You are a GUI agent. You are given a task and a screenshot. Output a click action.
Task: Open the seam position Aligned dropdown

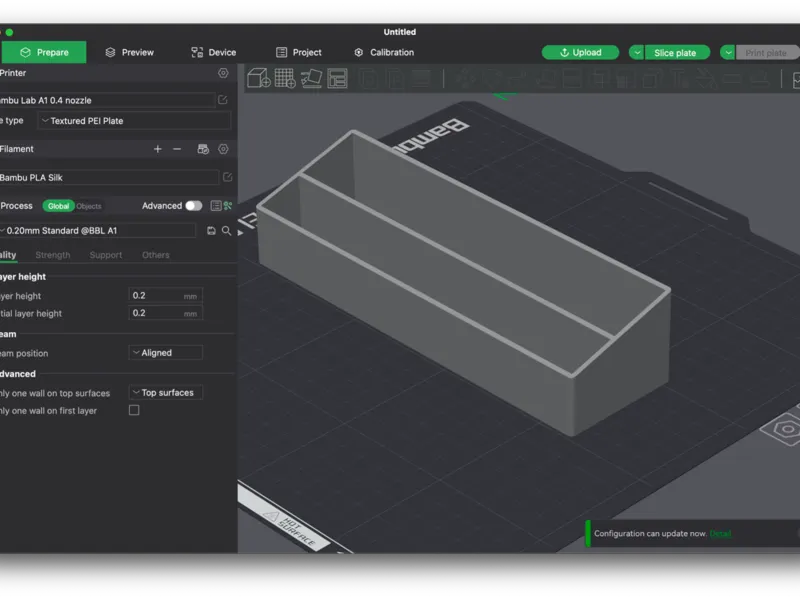coord(165,353)
